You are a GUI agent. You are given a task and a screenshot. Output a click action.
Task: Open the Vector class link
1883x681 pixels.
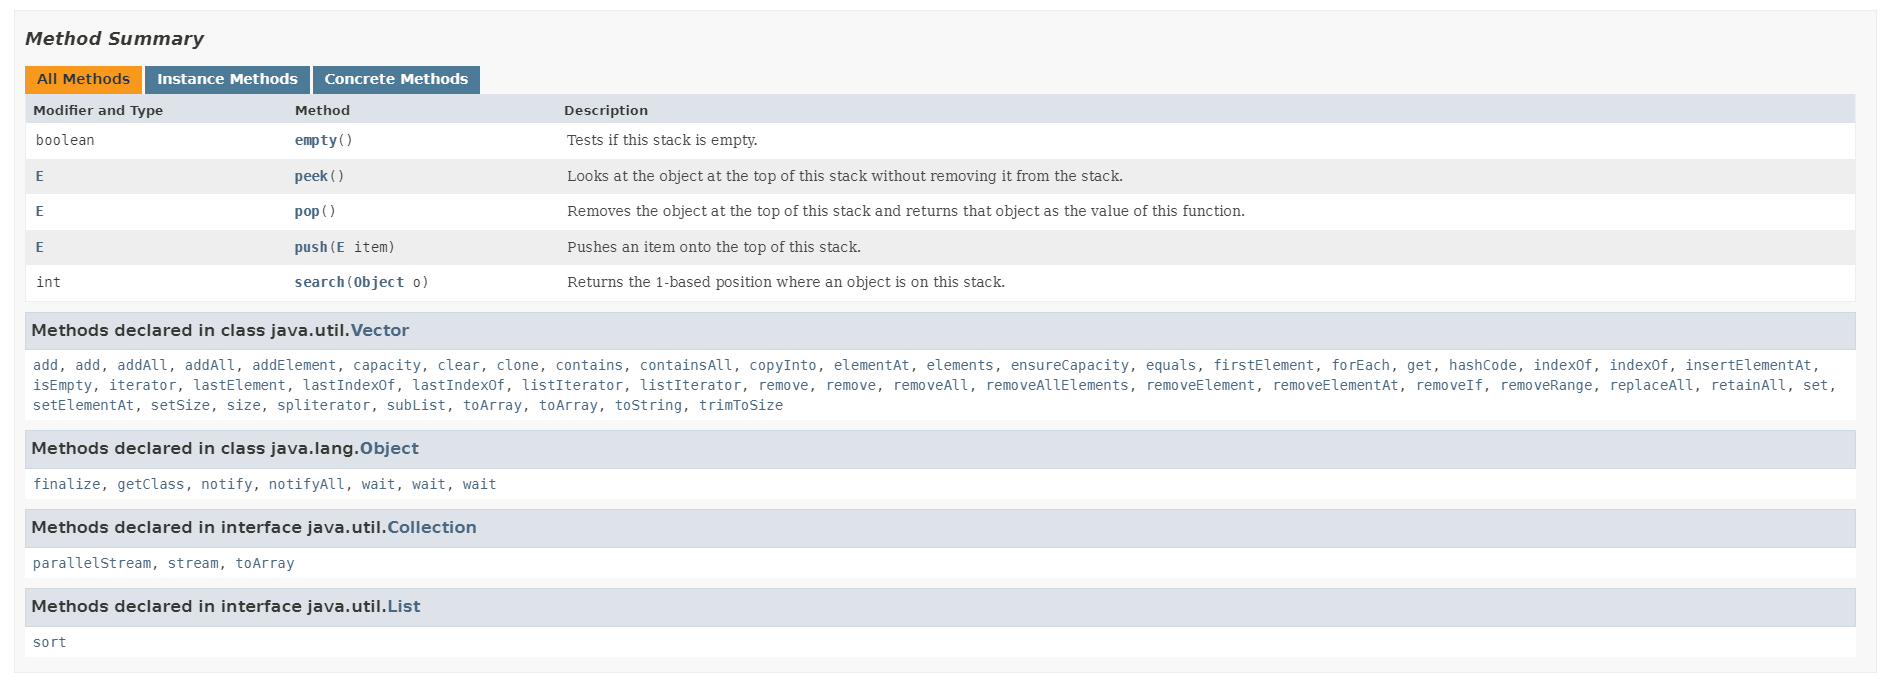380,330
